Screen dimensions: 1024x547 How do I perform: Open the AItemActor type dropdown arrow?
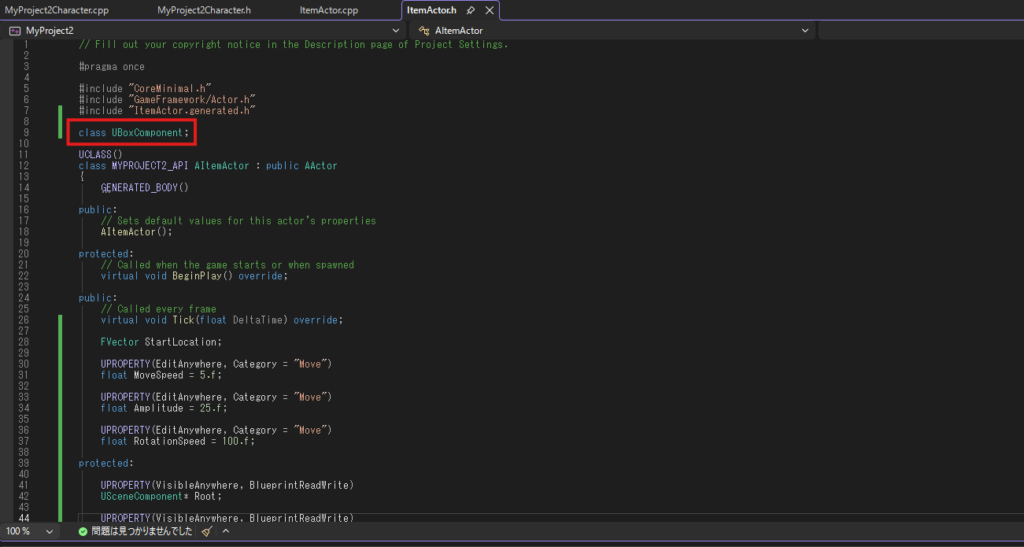click(x=806, y=31)
